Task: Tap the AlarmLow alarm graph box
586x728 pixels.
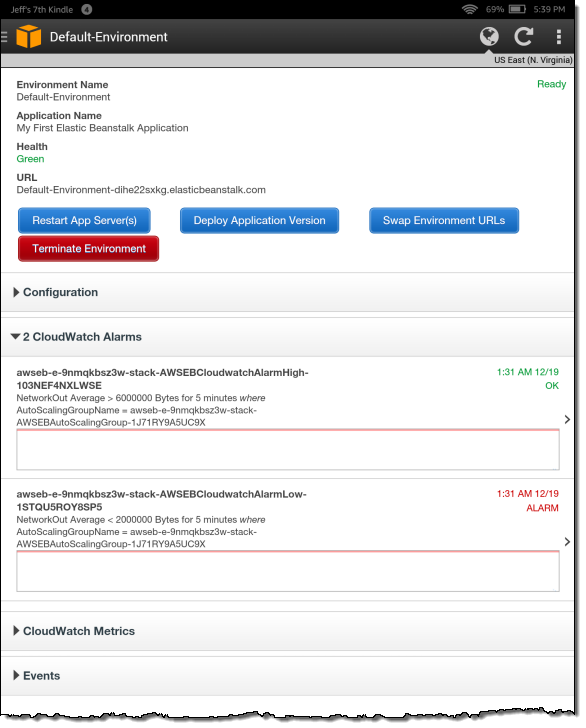Action: 288,572
